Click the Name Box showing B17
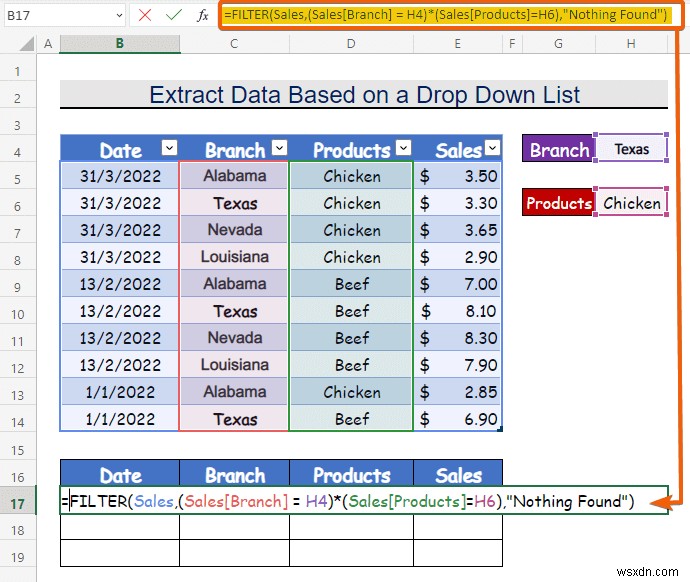Viewport: 690px width, 582px height. tap(59, 15)
